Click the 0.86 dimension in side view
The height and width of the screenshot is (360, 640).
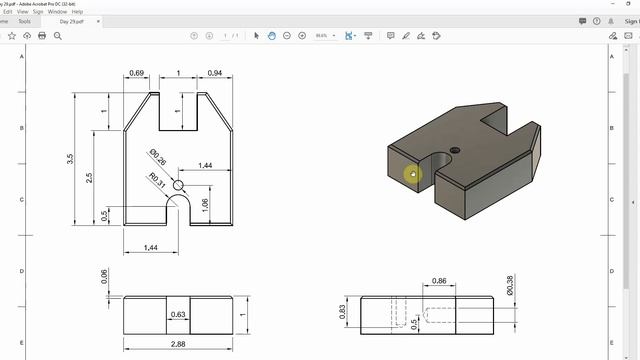click(439, 281)
